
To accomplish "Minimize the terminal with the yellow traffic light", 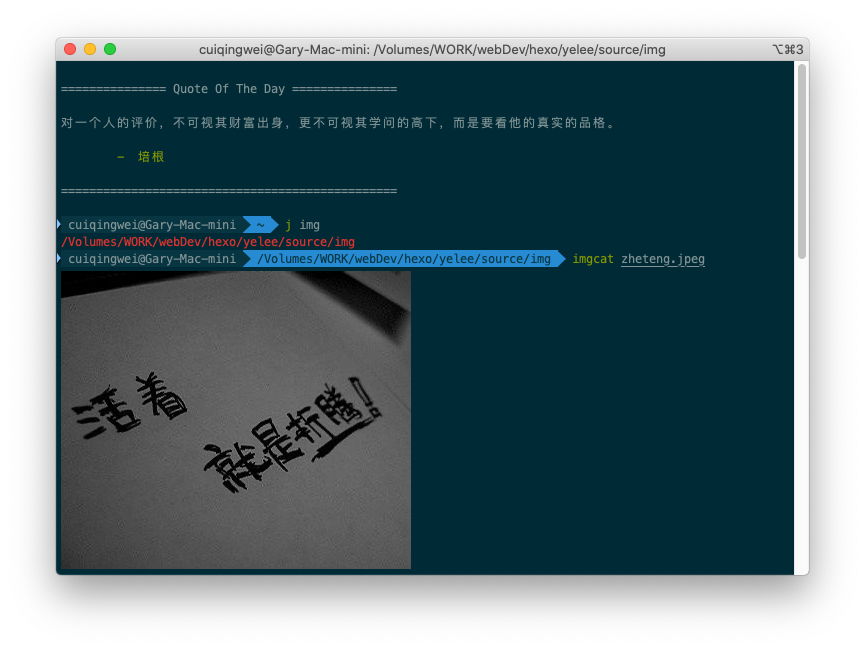I will 89,47.
